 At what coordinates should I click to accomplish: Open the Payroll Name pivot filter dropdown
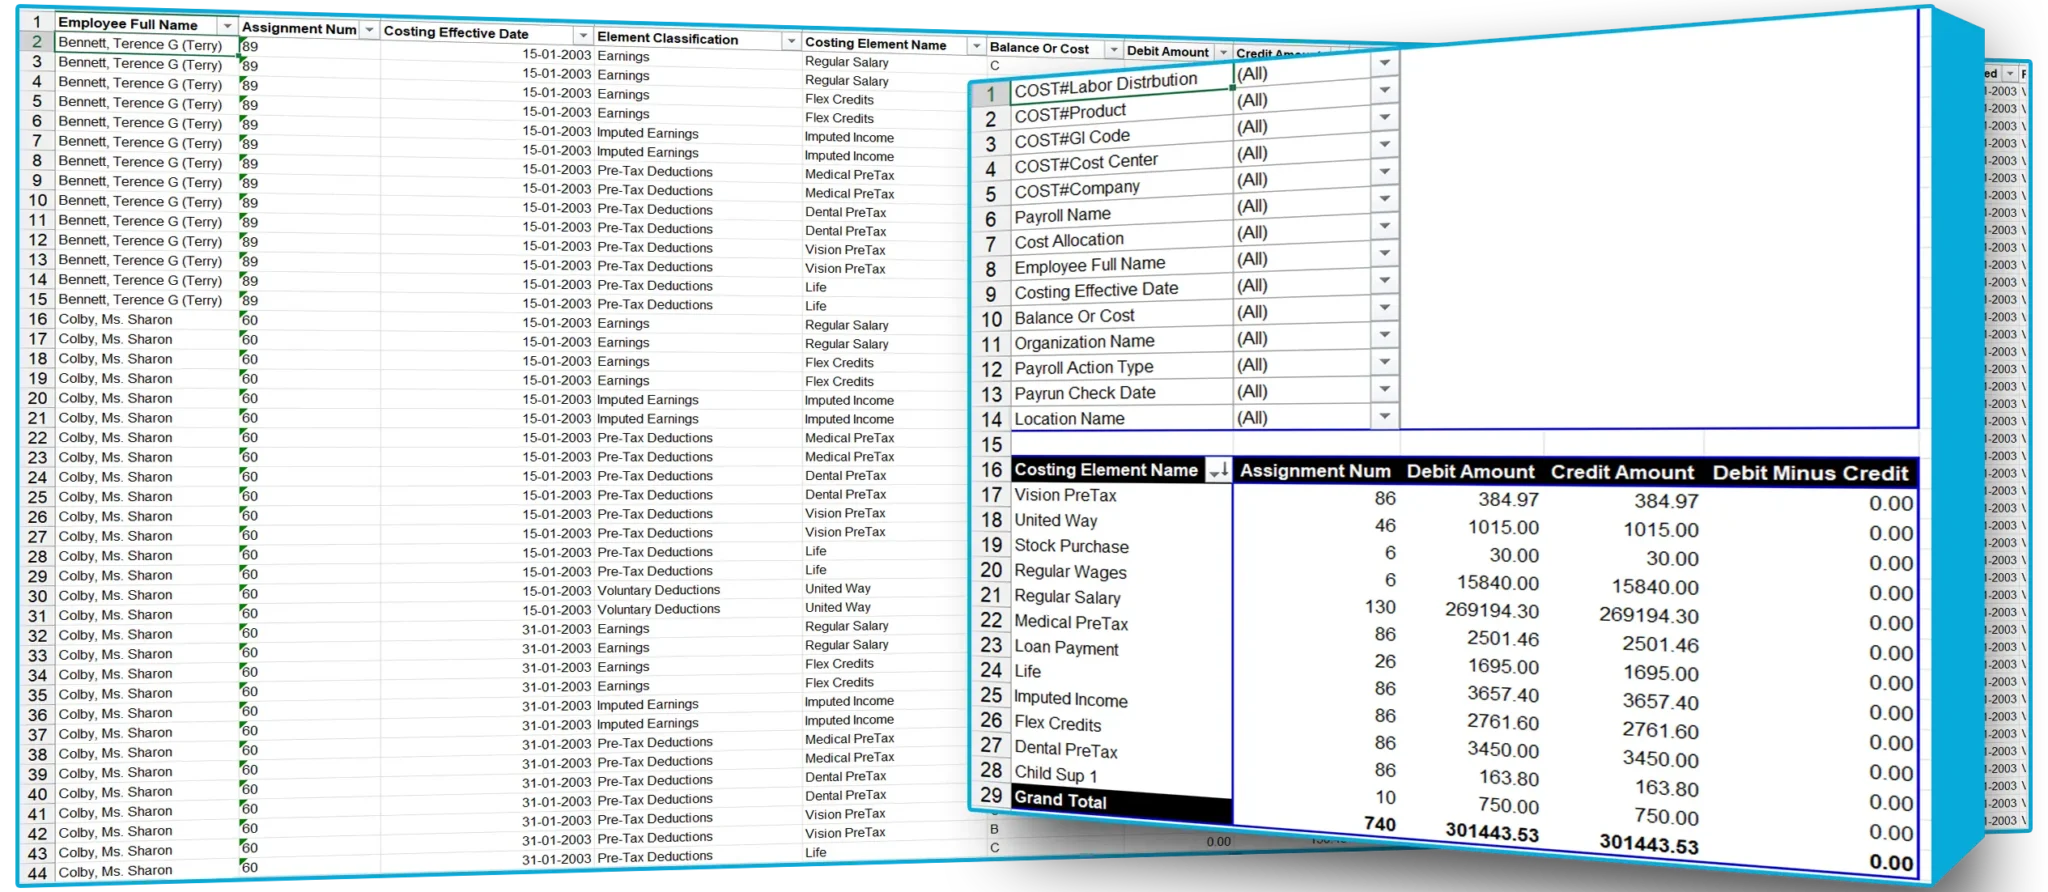point(1384,198)
